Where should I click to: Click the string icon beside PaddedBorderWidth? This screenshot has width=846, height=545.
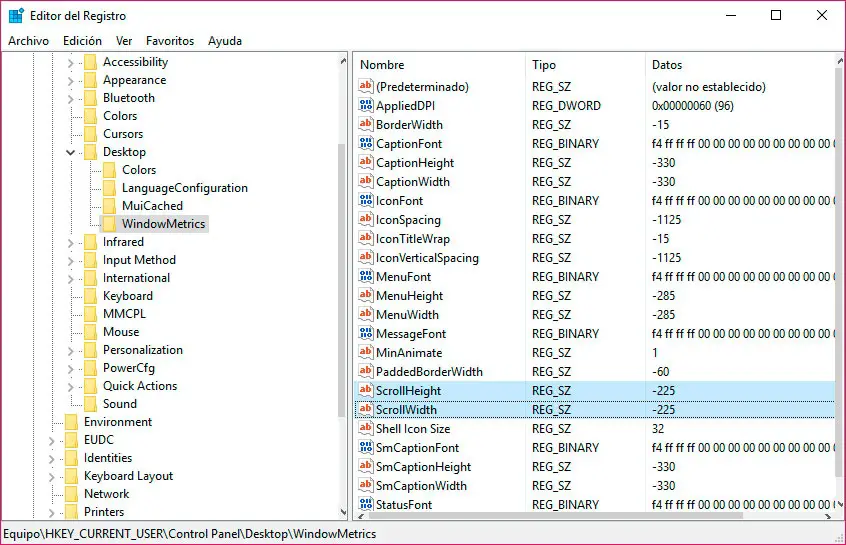point(366,371)
